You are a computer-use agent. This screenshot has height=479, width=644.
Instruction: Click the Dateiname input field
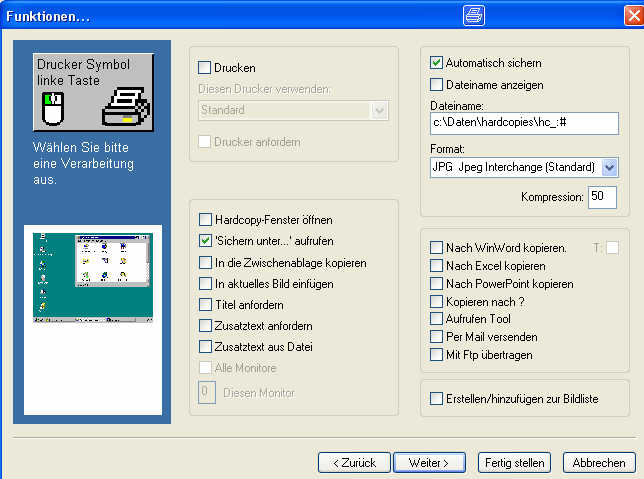click(x=524, y=123)
